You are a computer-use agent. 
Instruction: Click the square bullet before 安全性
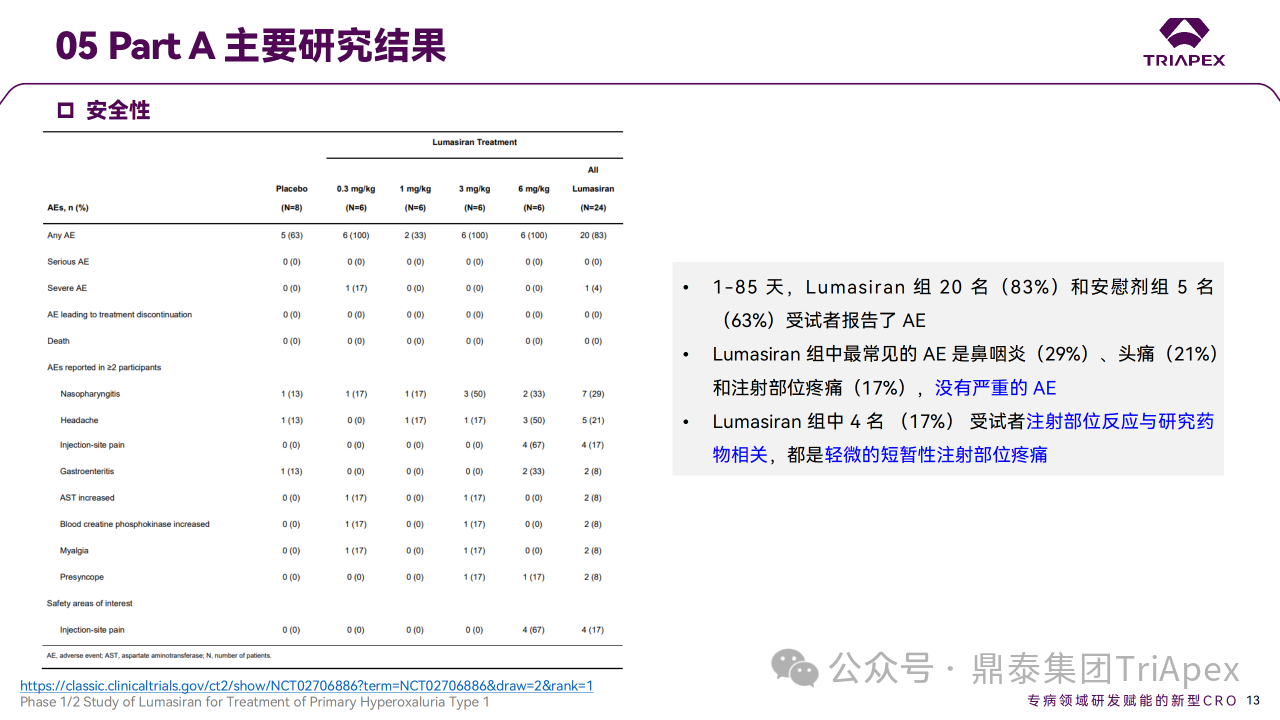66,111
